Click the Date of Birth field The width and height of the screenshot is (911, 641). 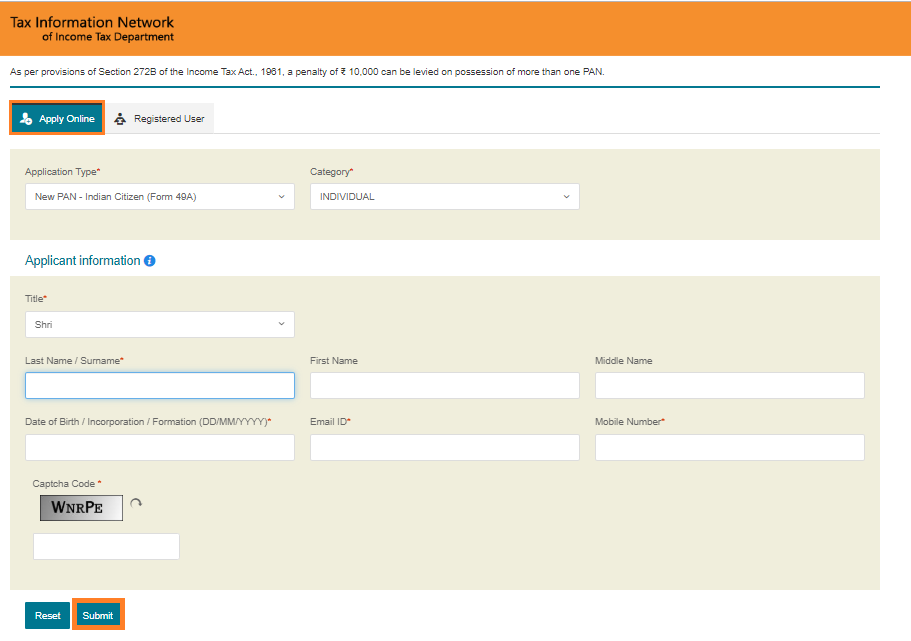(x=160, y=447)
